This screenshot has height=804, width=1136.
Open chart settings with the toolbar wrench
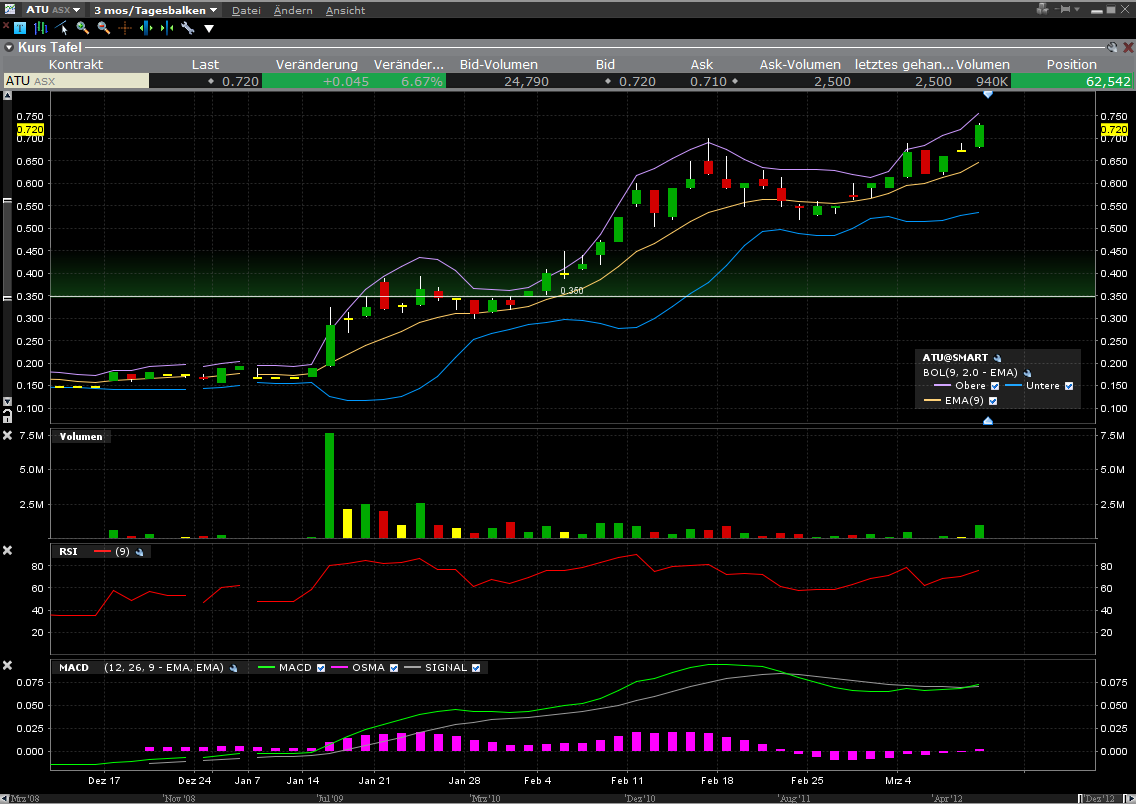(187, 28)
